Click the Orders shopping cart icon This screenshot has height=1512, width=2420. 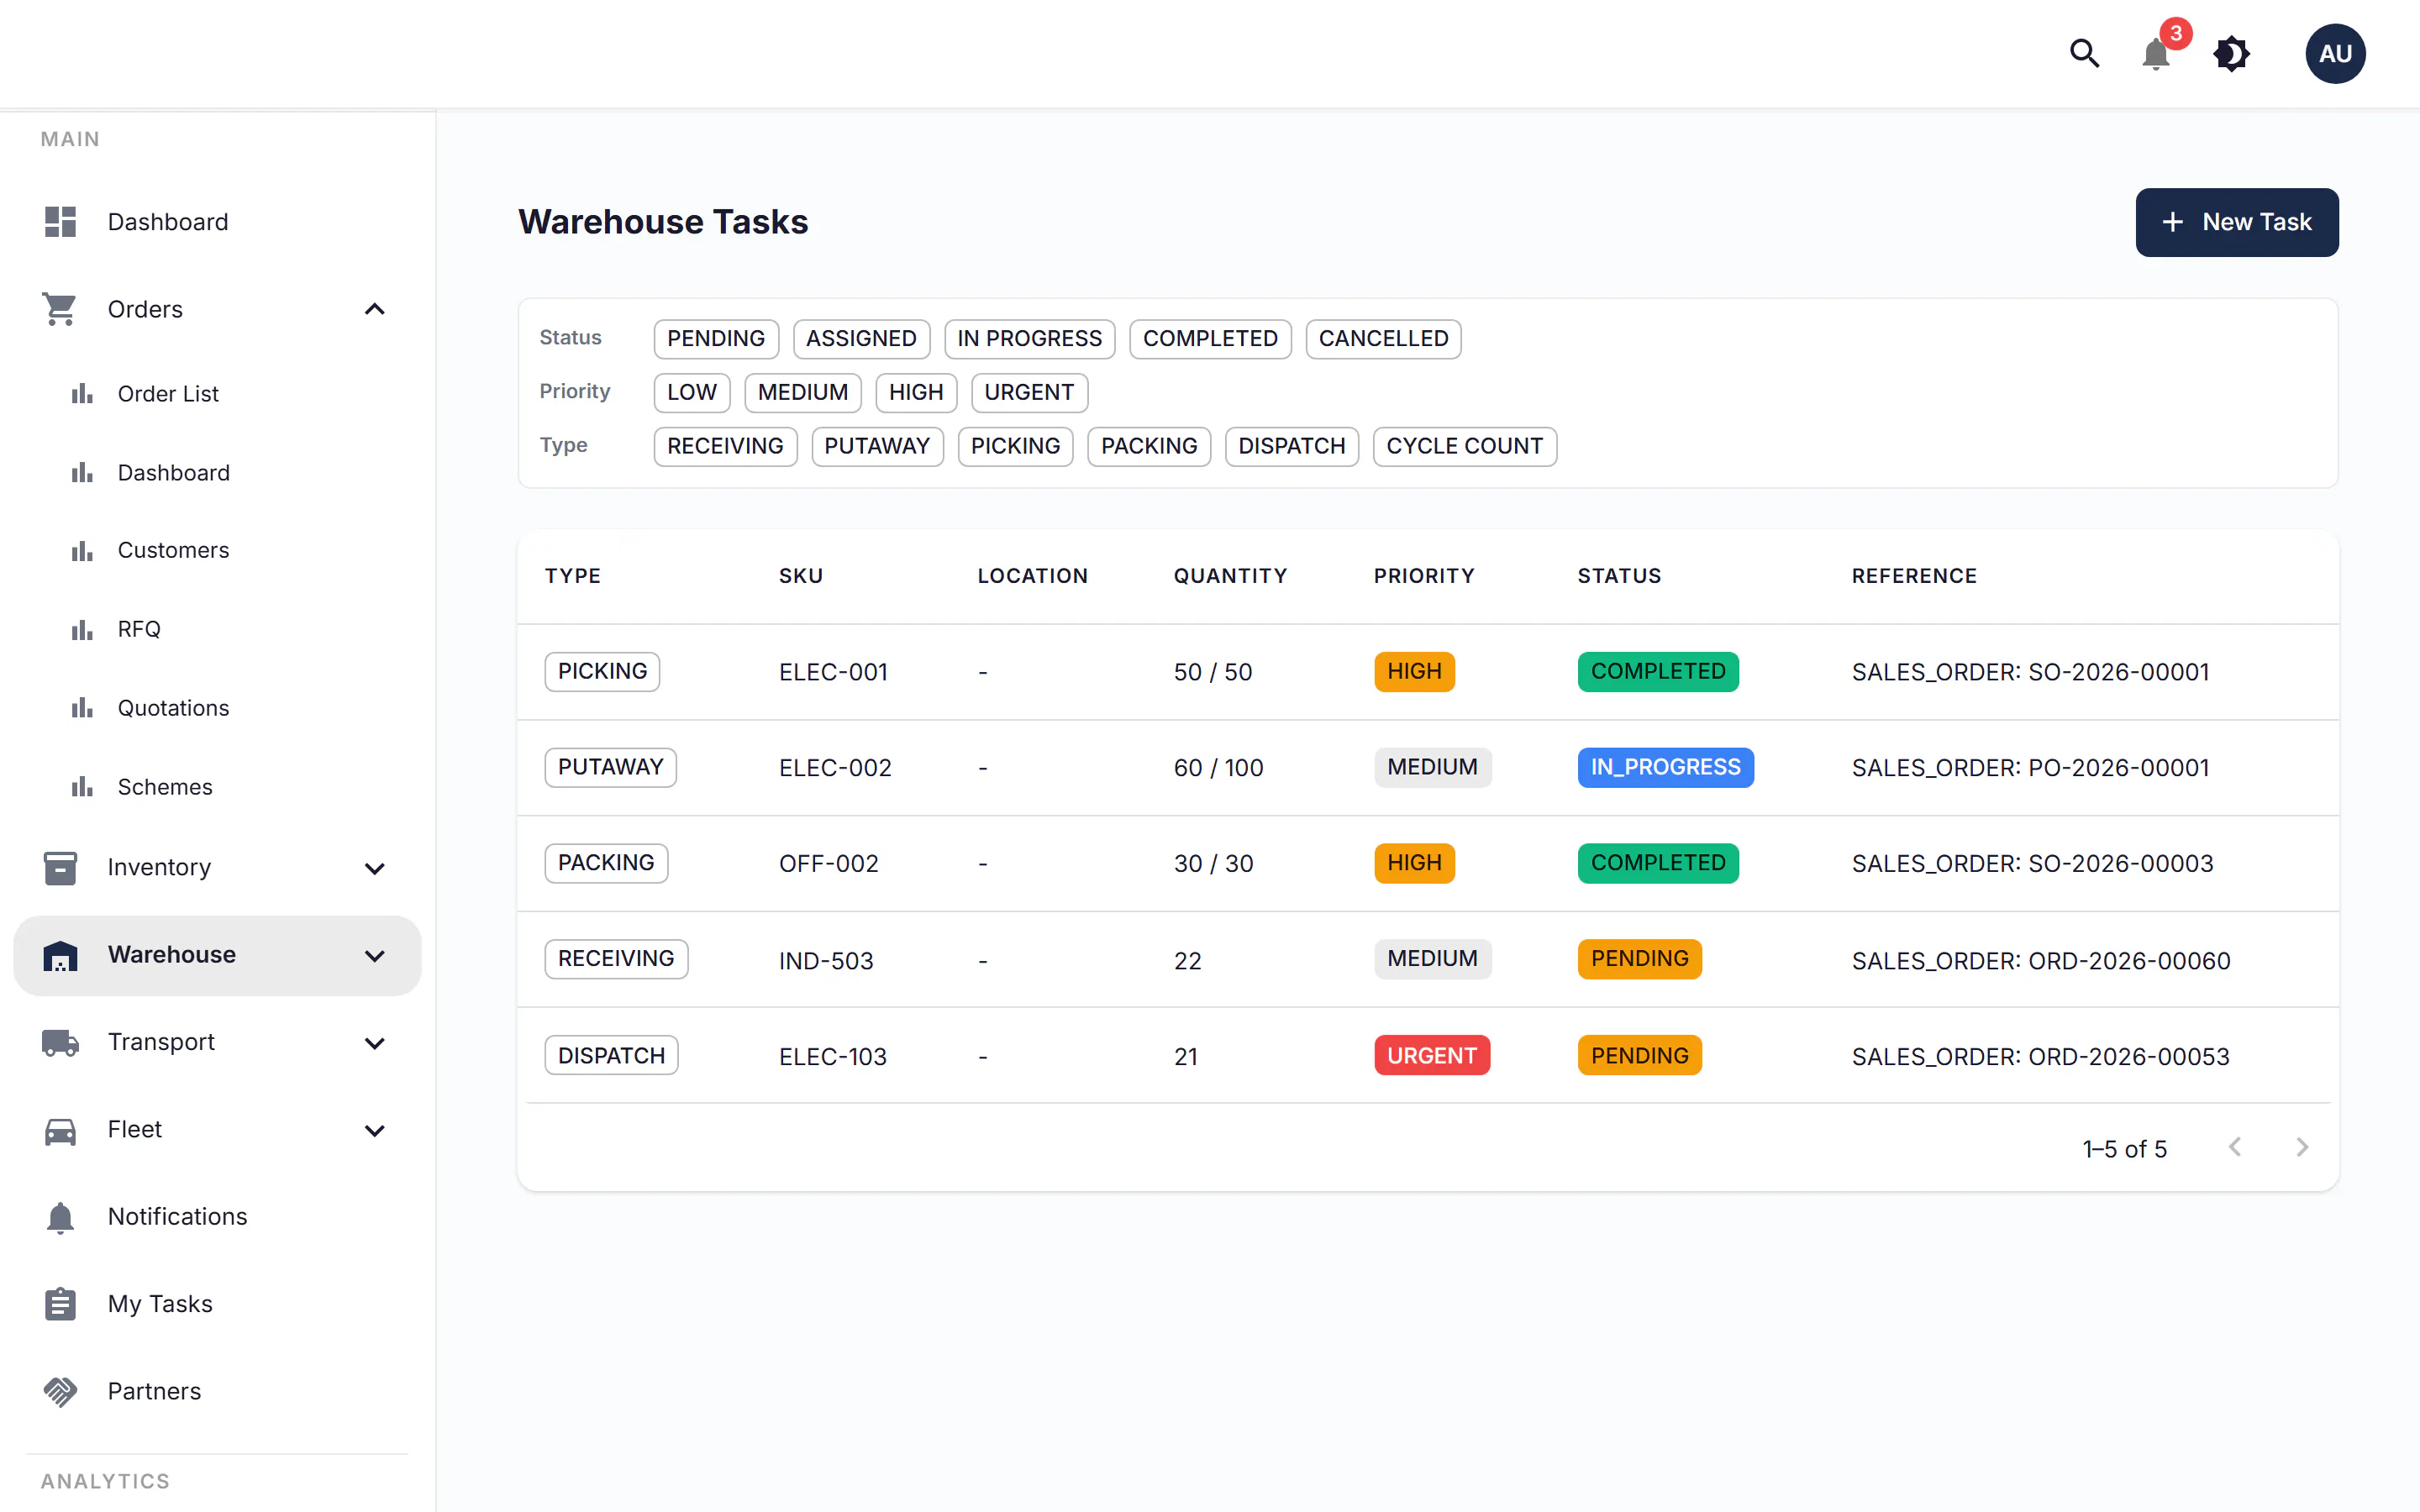coord(60,309)
